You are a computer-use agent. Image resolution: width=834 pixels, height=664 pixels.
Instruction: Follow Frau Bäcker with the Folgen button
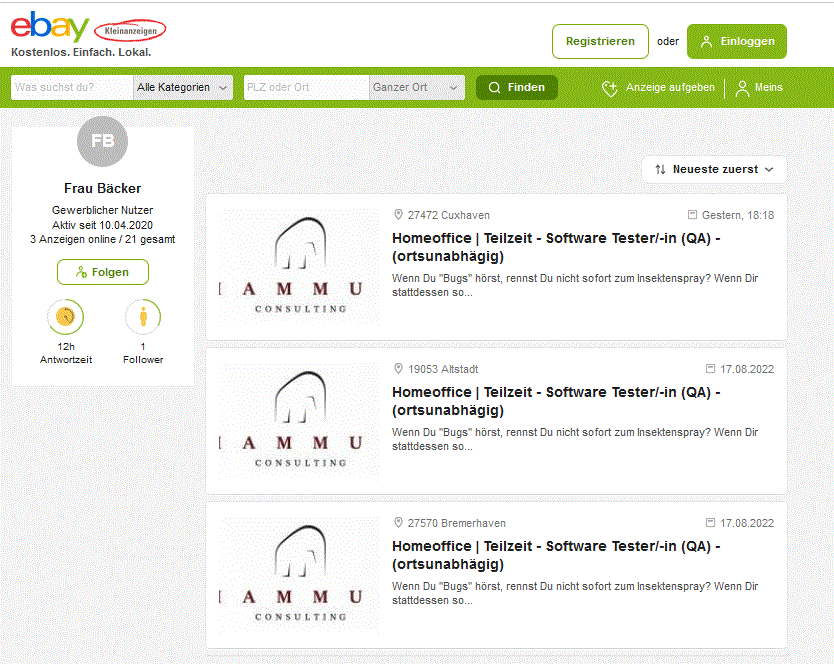pyautogui.click(x=103, y=272)
